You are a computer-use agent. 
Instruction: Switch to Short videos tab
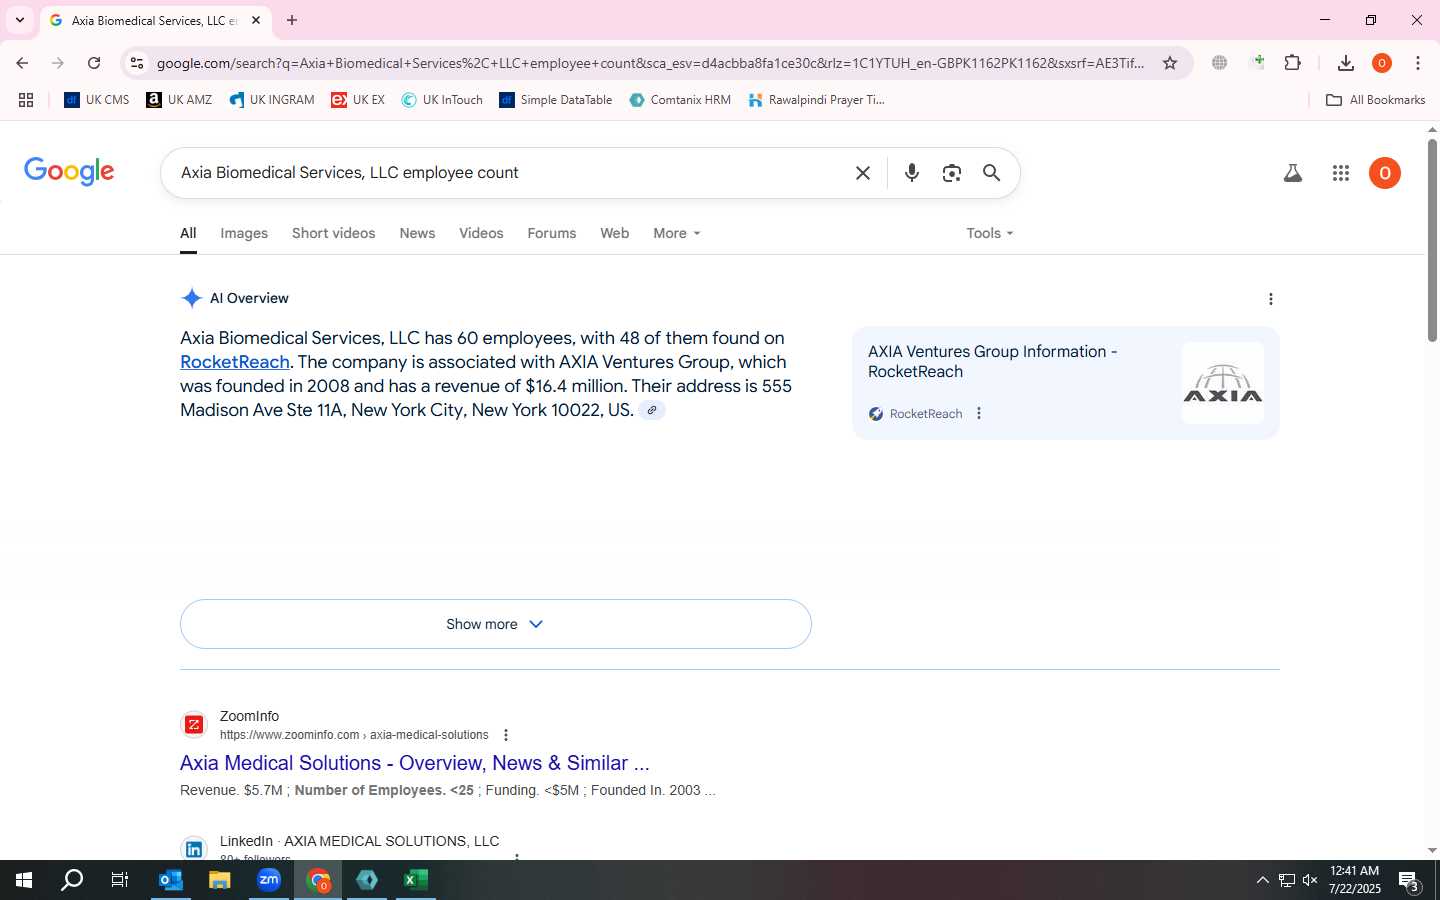333,233
